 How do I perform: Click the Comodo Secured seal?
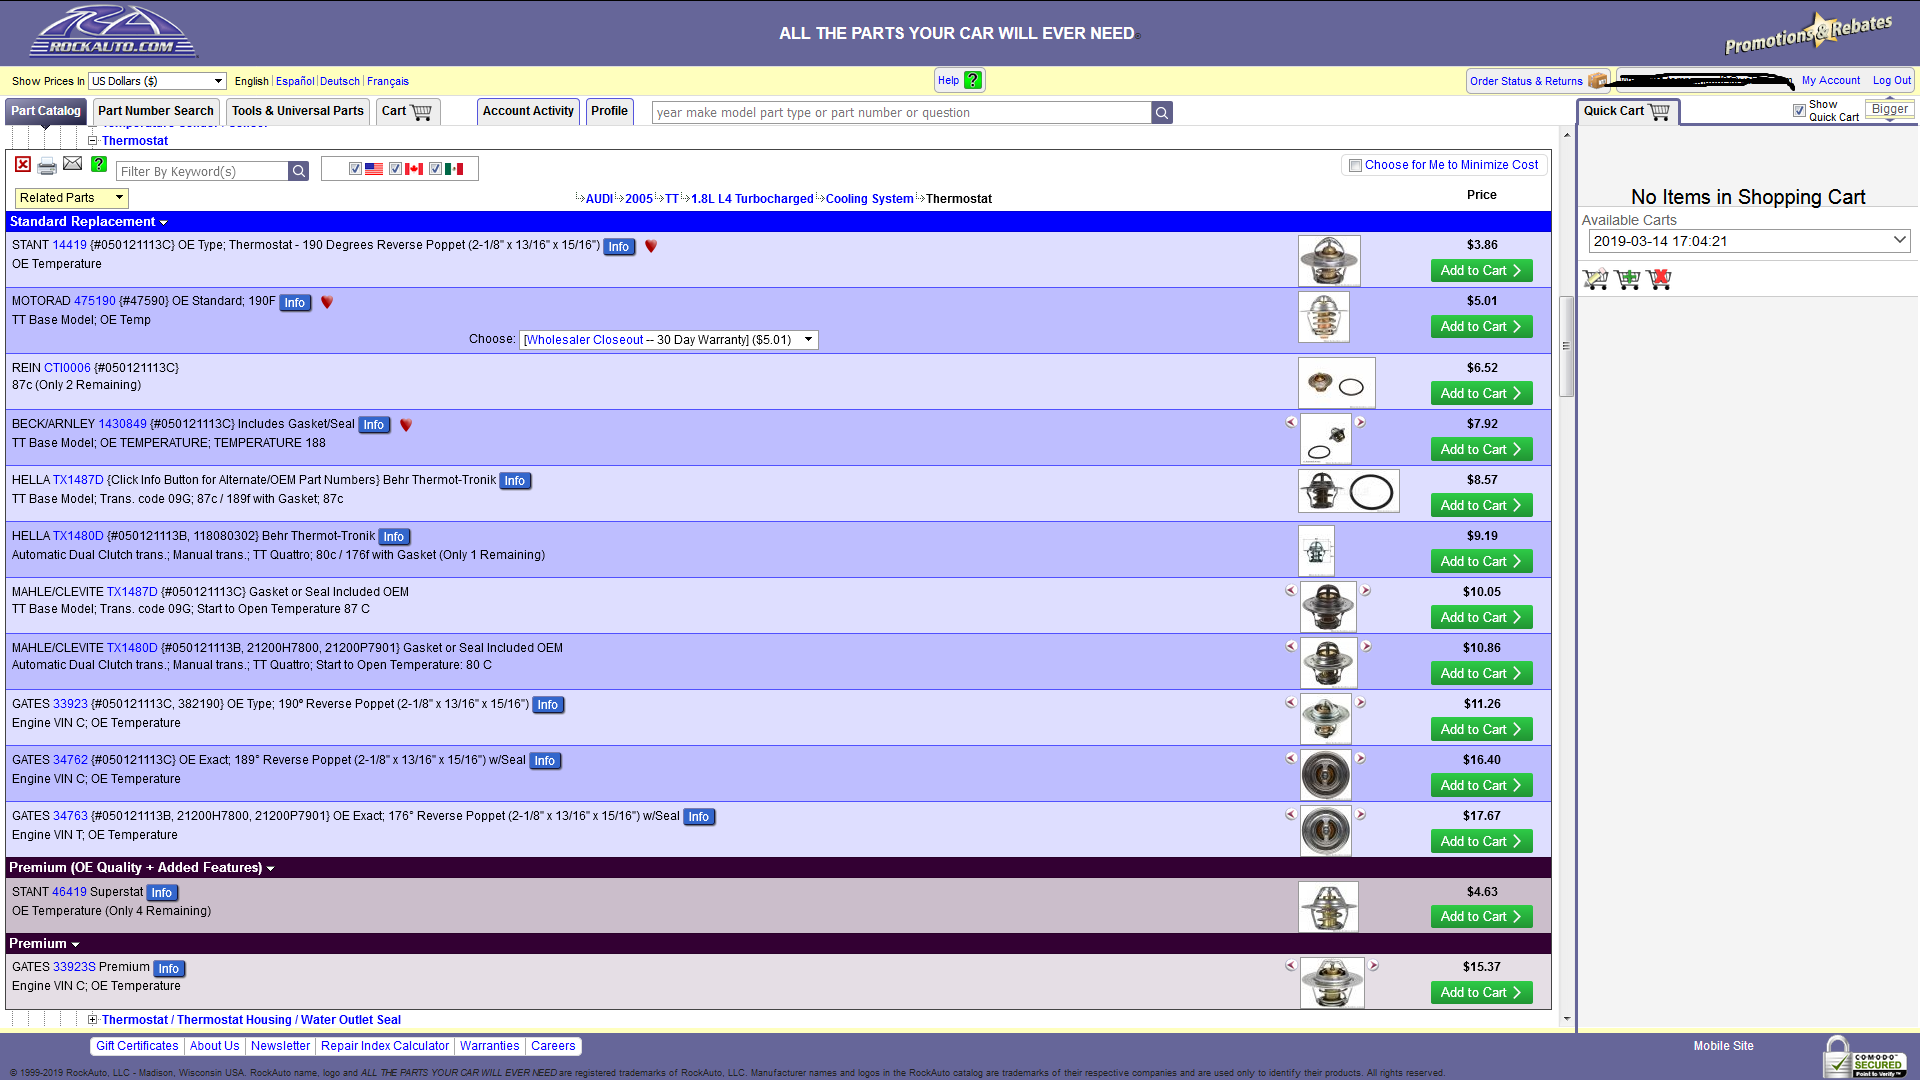1866,1059
